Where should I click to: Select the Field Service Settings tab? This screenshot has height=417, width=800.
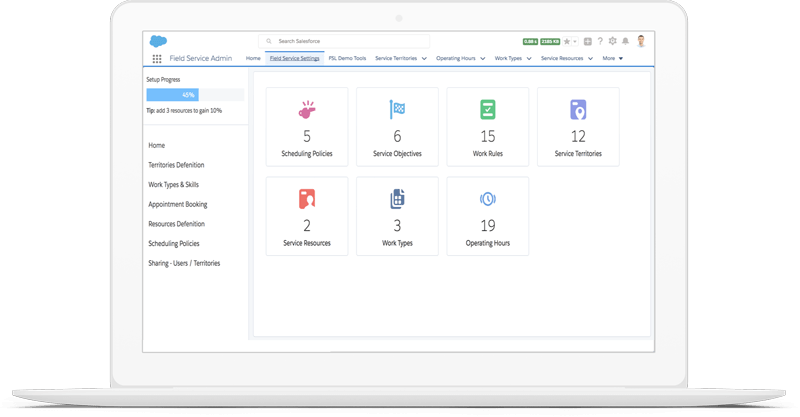[294, 59]
